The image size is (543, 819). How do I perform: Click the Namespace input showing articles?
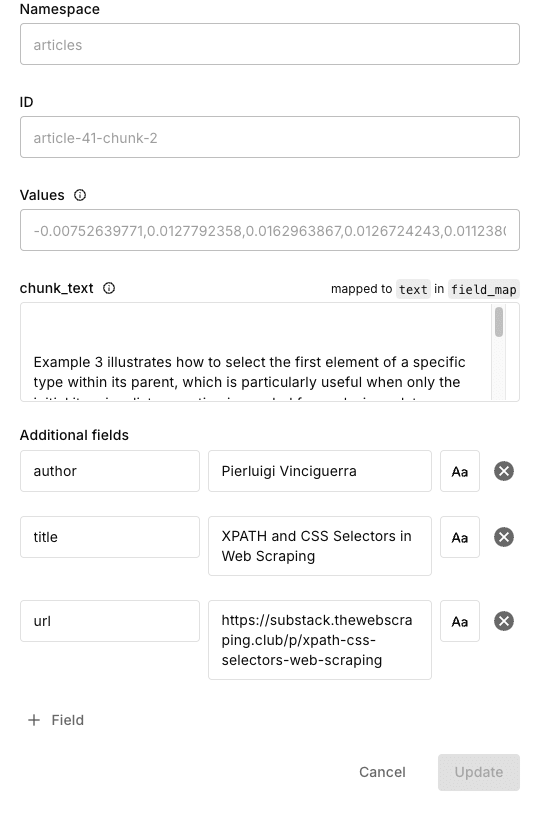270,44
